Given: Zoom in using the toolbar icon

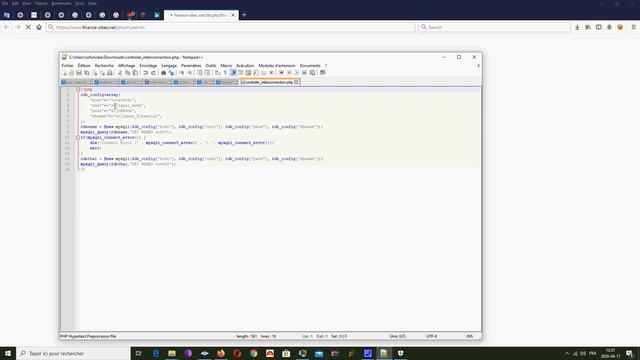Looking at the screenshot, I should pyautogui.click(x=181, y=73).
